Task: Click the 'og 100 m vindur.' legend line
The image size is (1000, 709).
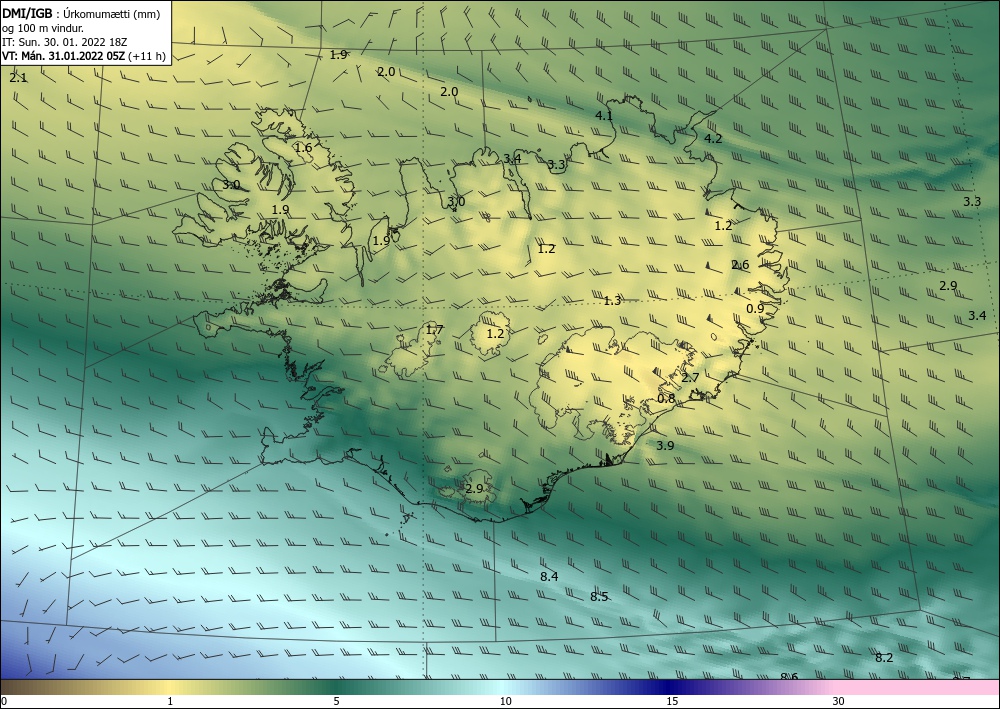Action: 43,28
